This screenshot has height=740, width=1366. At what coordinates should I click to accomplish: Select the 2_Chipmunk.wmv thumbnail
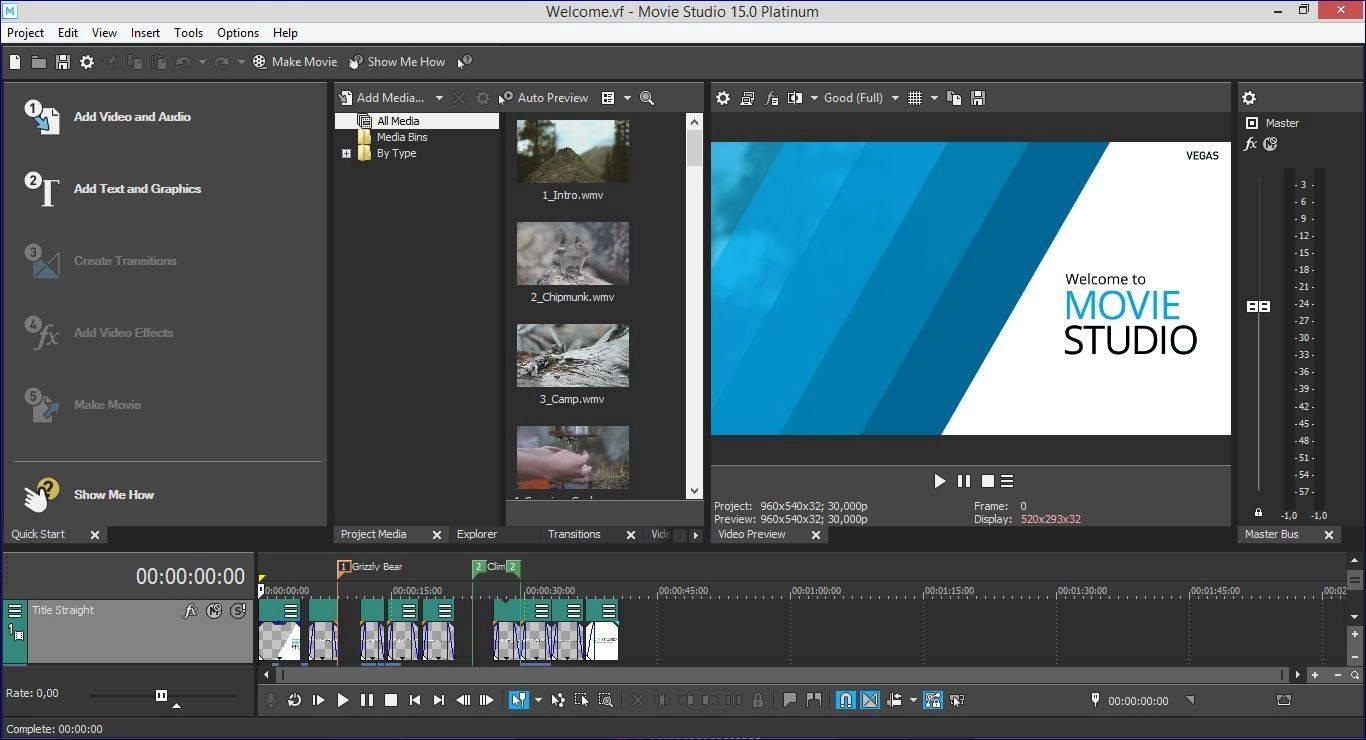573,253
